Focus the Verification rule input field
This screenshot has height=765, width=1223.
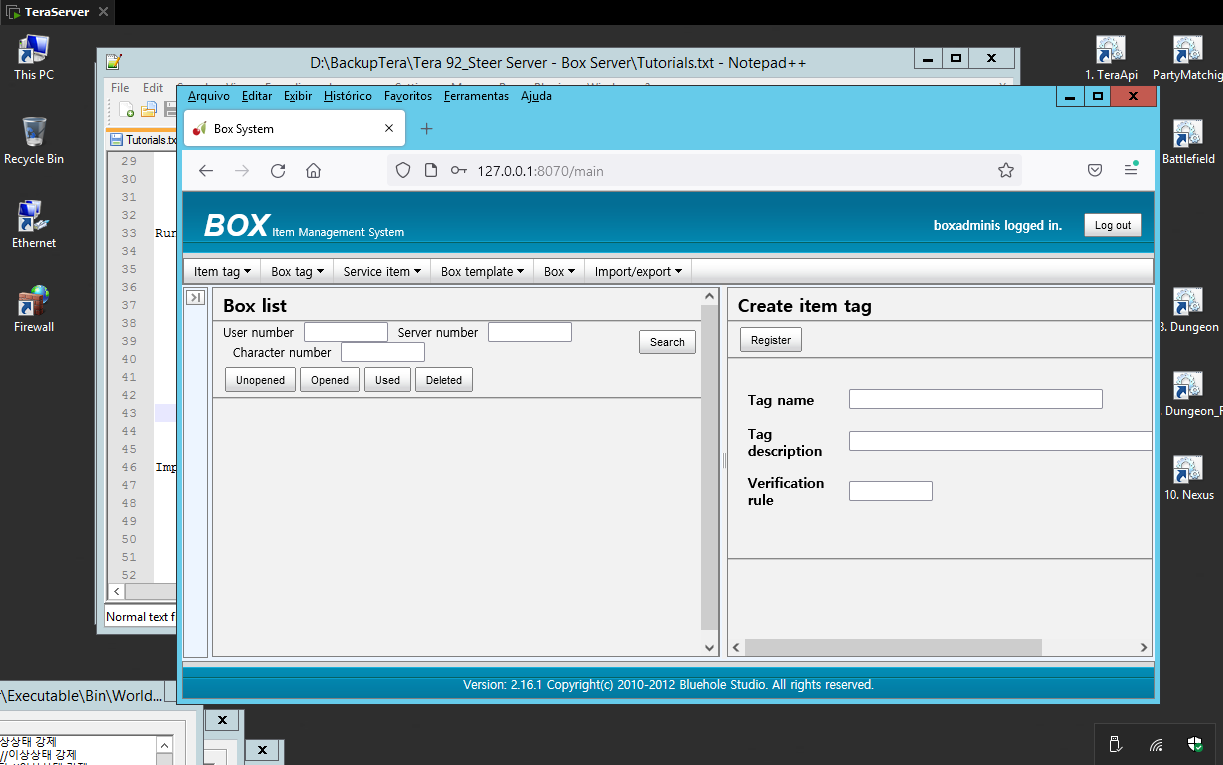click(891, 491)
